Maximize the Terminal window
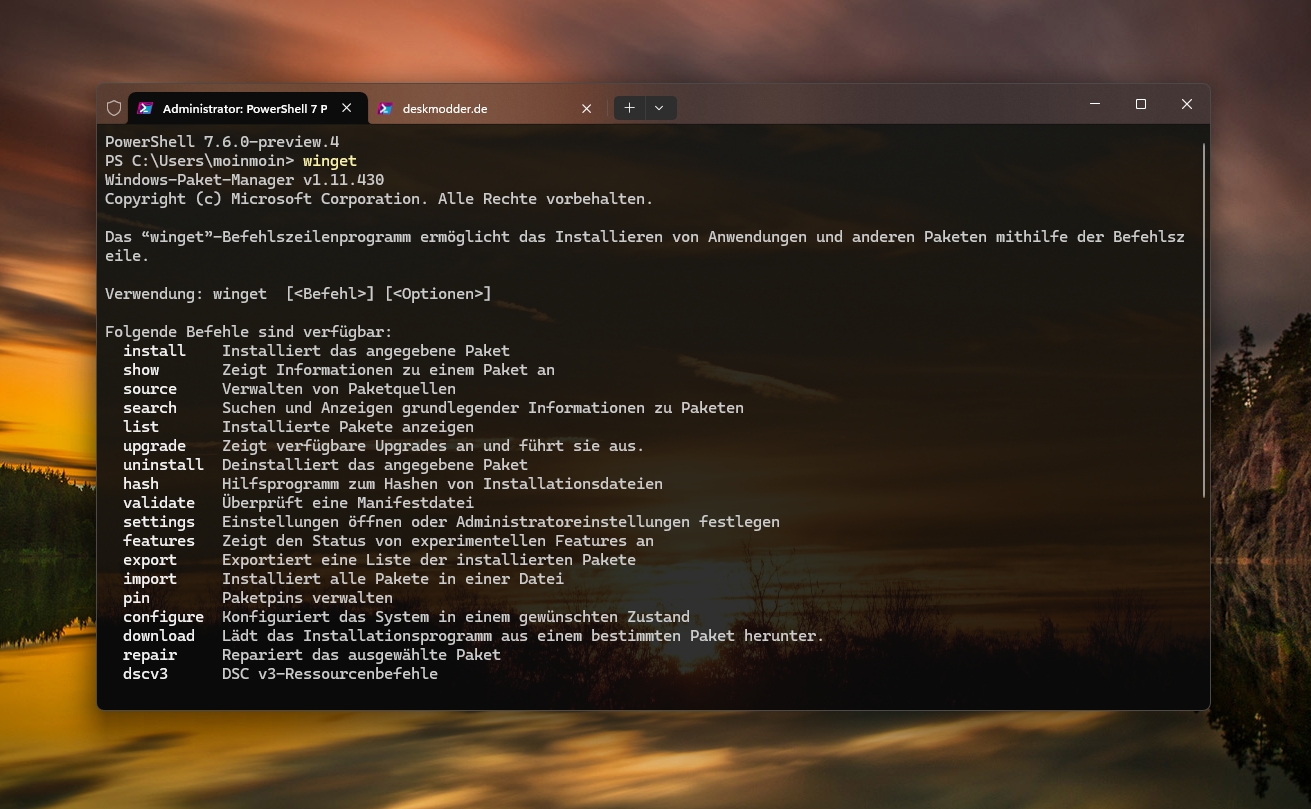This screenshot has height=809, width=1311. point(1141,104)
